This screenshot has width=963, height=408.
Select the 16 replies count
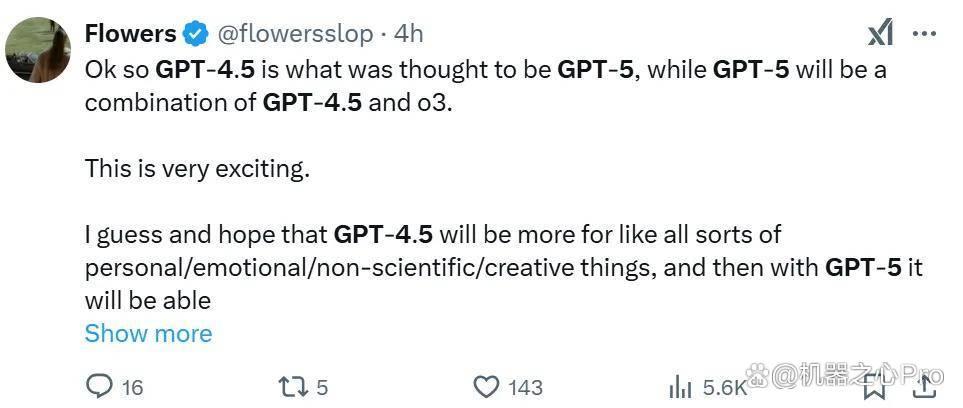point(132,388)
